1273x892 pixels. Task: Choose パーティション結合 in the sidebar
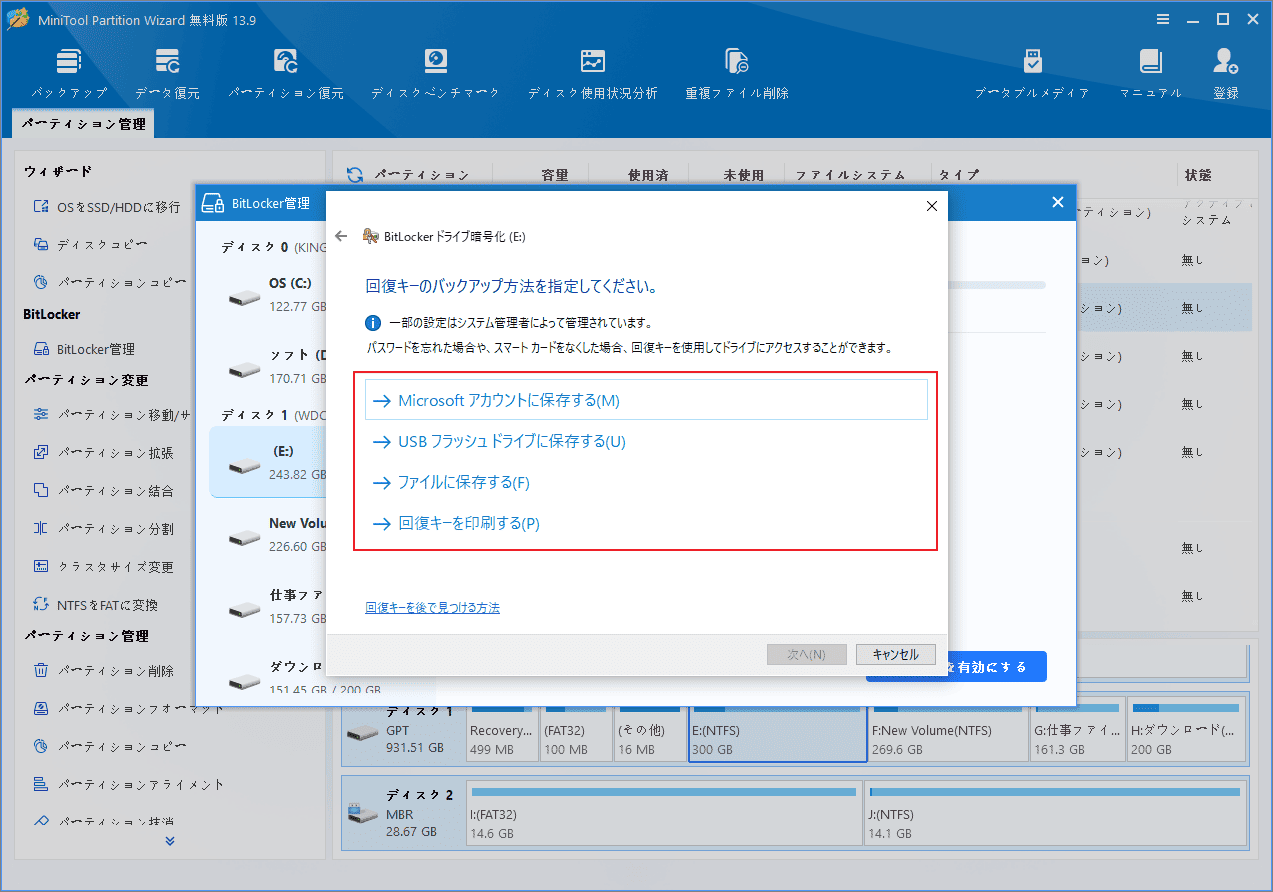(x=104, y=491)
